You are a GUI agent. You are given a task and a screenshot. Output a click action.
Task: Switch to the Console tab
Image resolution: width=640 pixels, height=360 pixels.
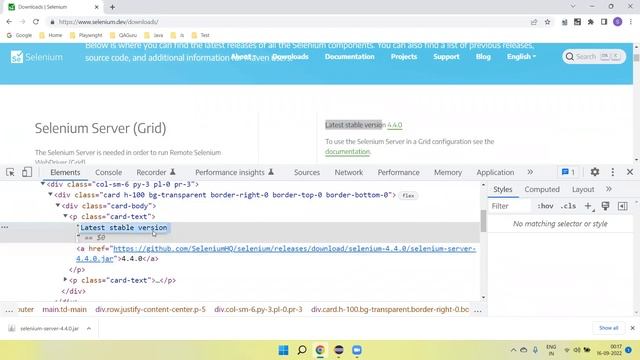pos(109,172)
